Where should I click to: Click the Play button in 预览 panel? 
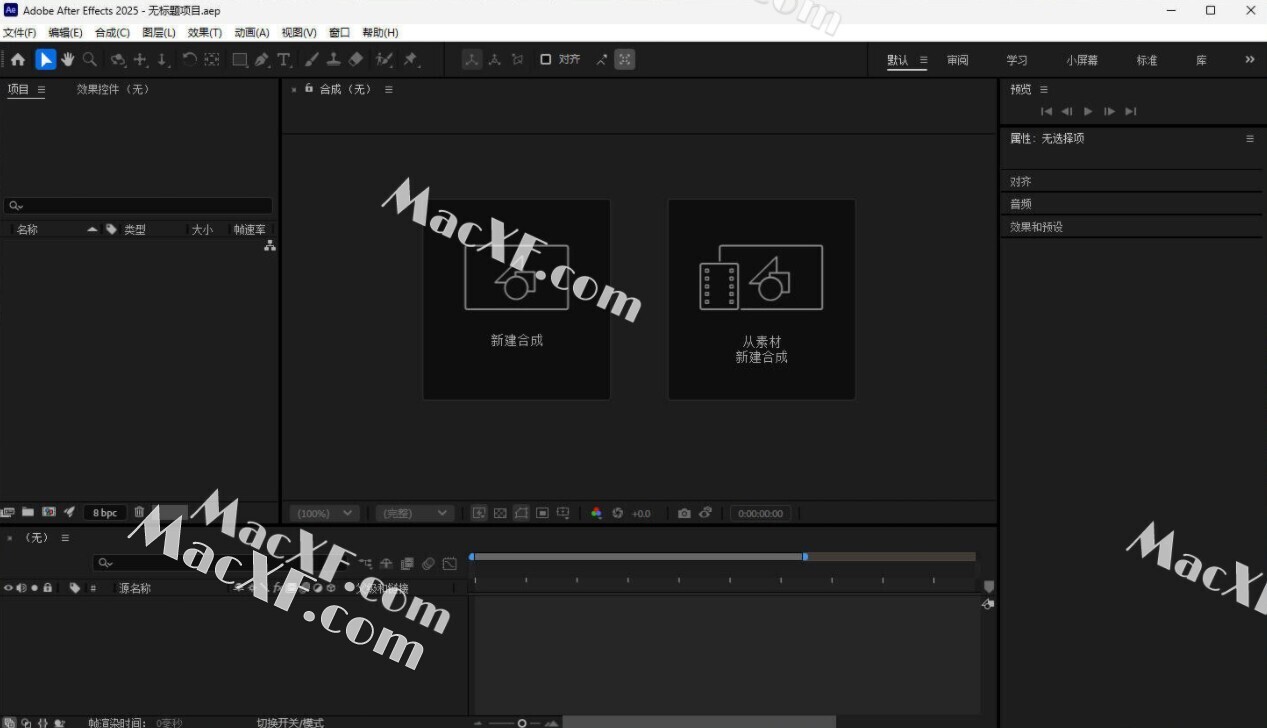click(1088, 111)
